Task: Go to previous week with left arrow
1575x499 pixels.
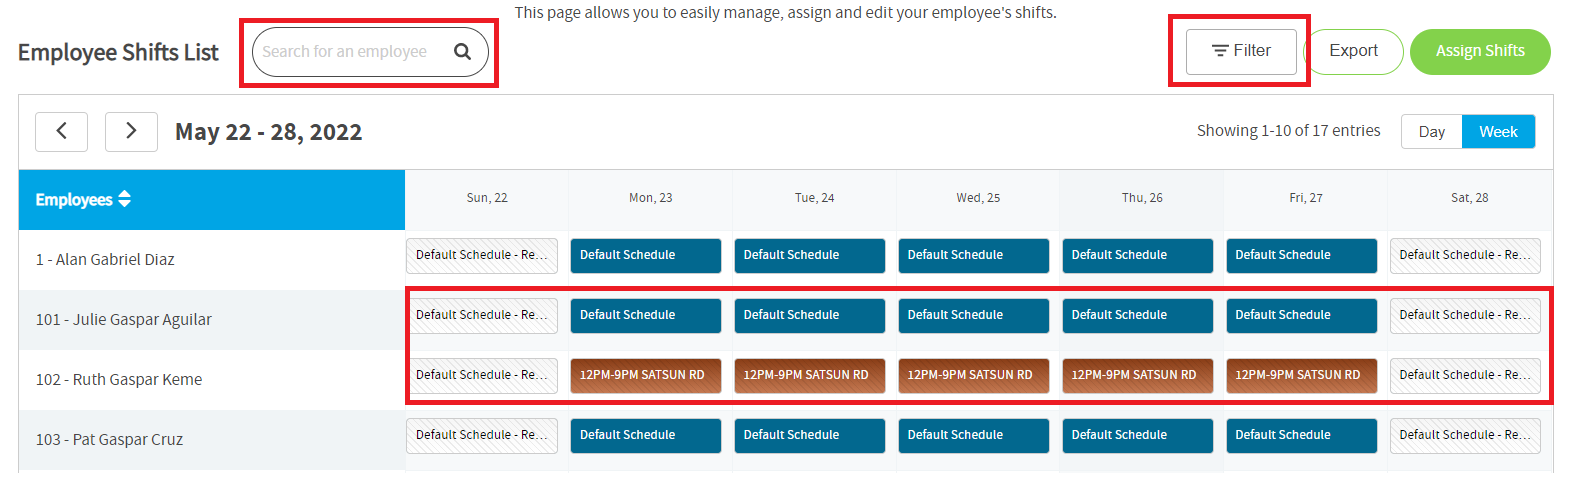Action: coord(61,131)
